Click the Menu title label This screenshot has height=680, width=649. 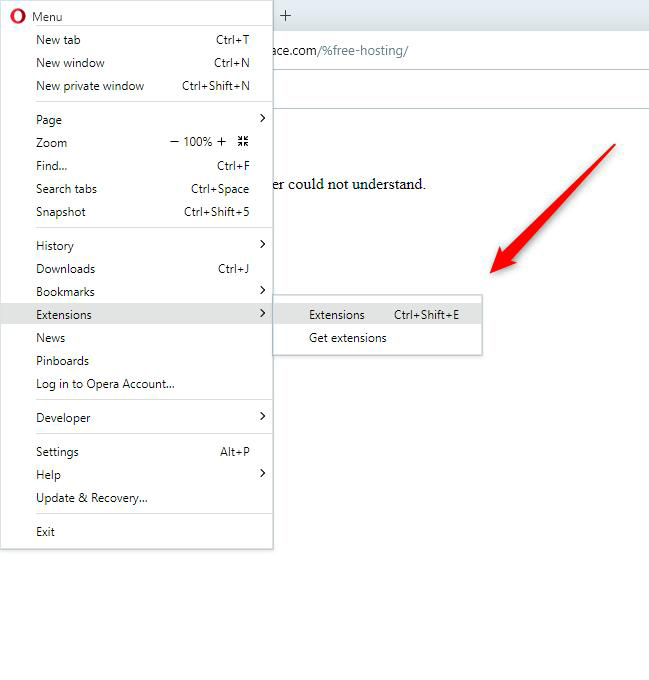coord(47,17)
